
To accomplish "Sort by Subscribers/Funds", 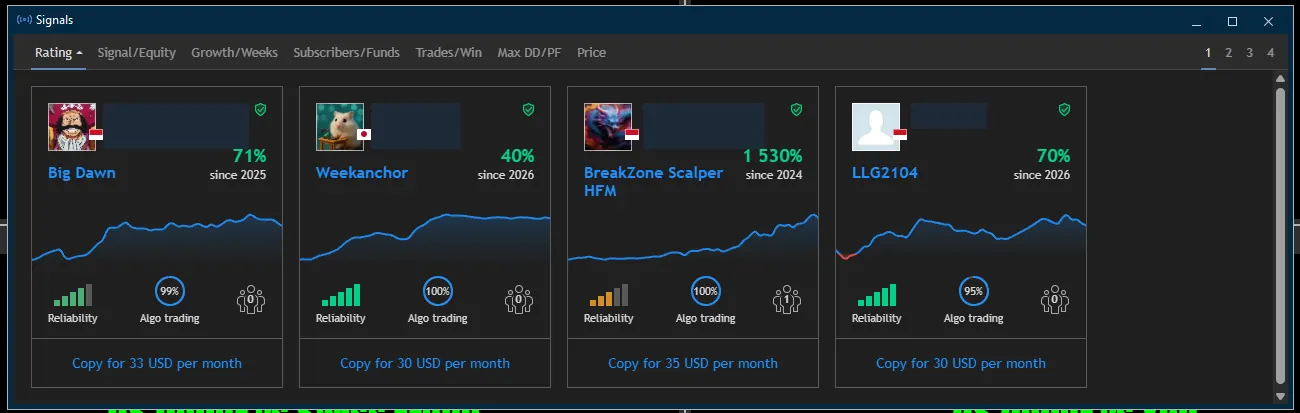I will pyautogui.click(x=346, y=52).
